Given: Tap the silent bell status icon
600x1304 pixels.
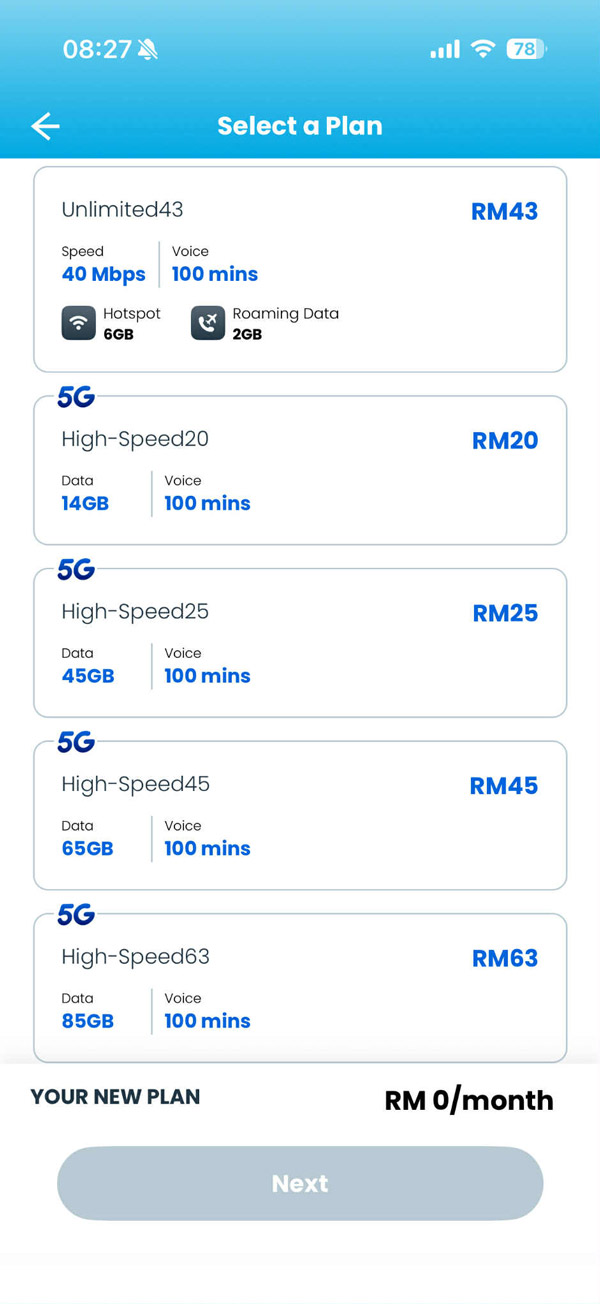Looking at the screenshot, I should [x=148, y=49].
